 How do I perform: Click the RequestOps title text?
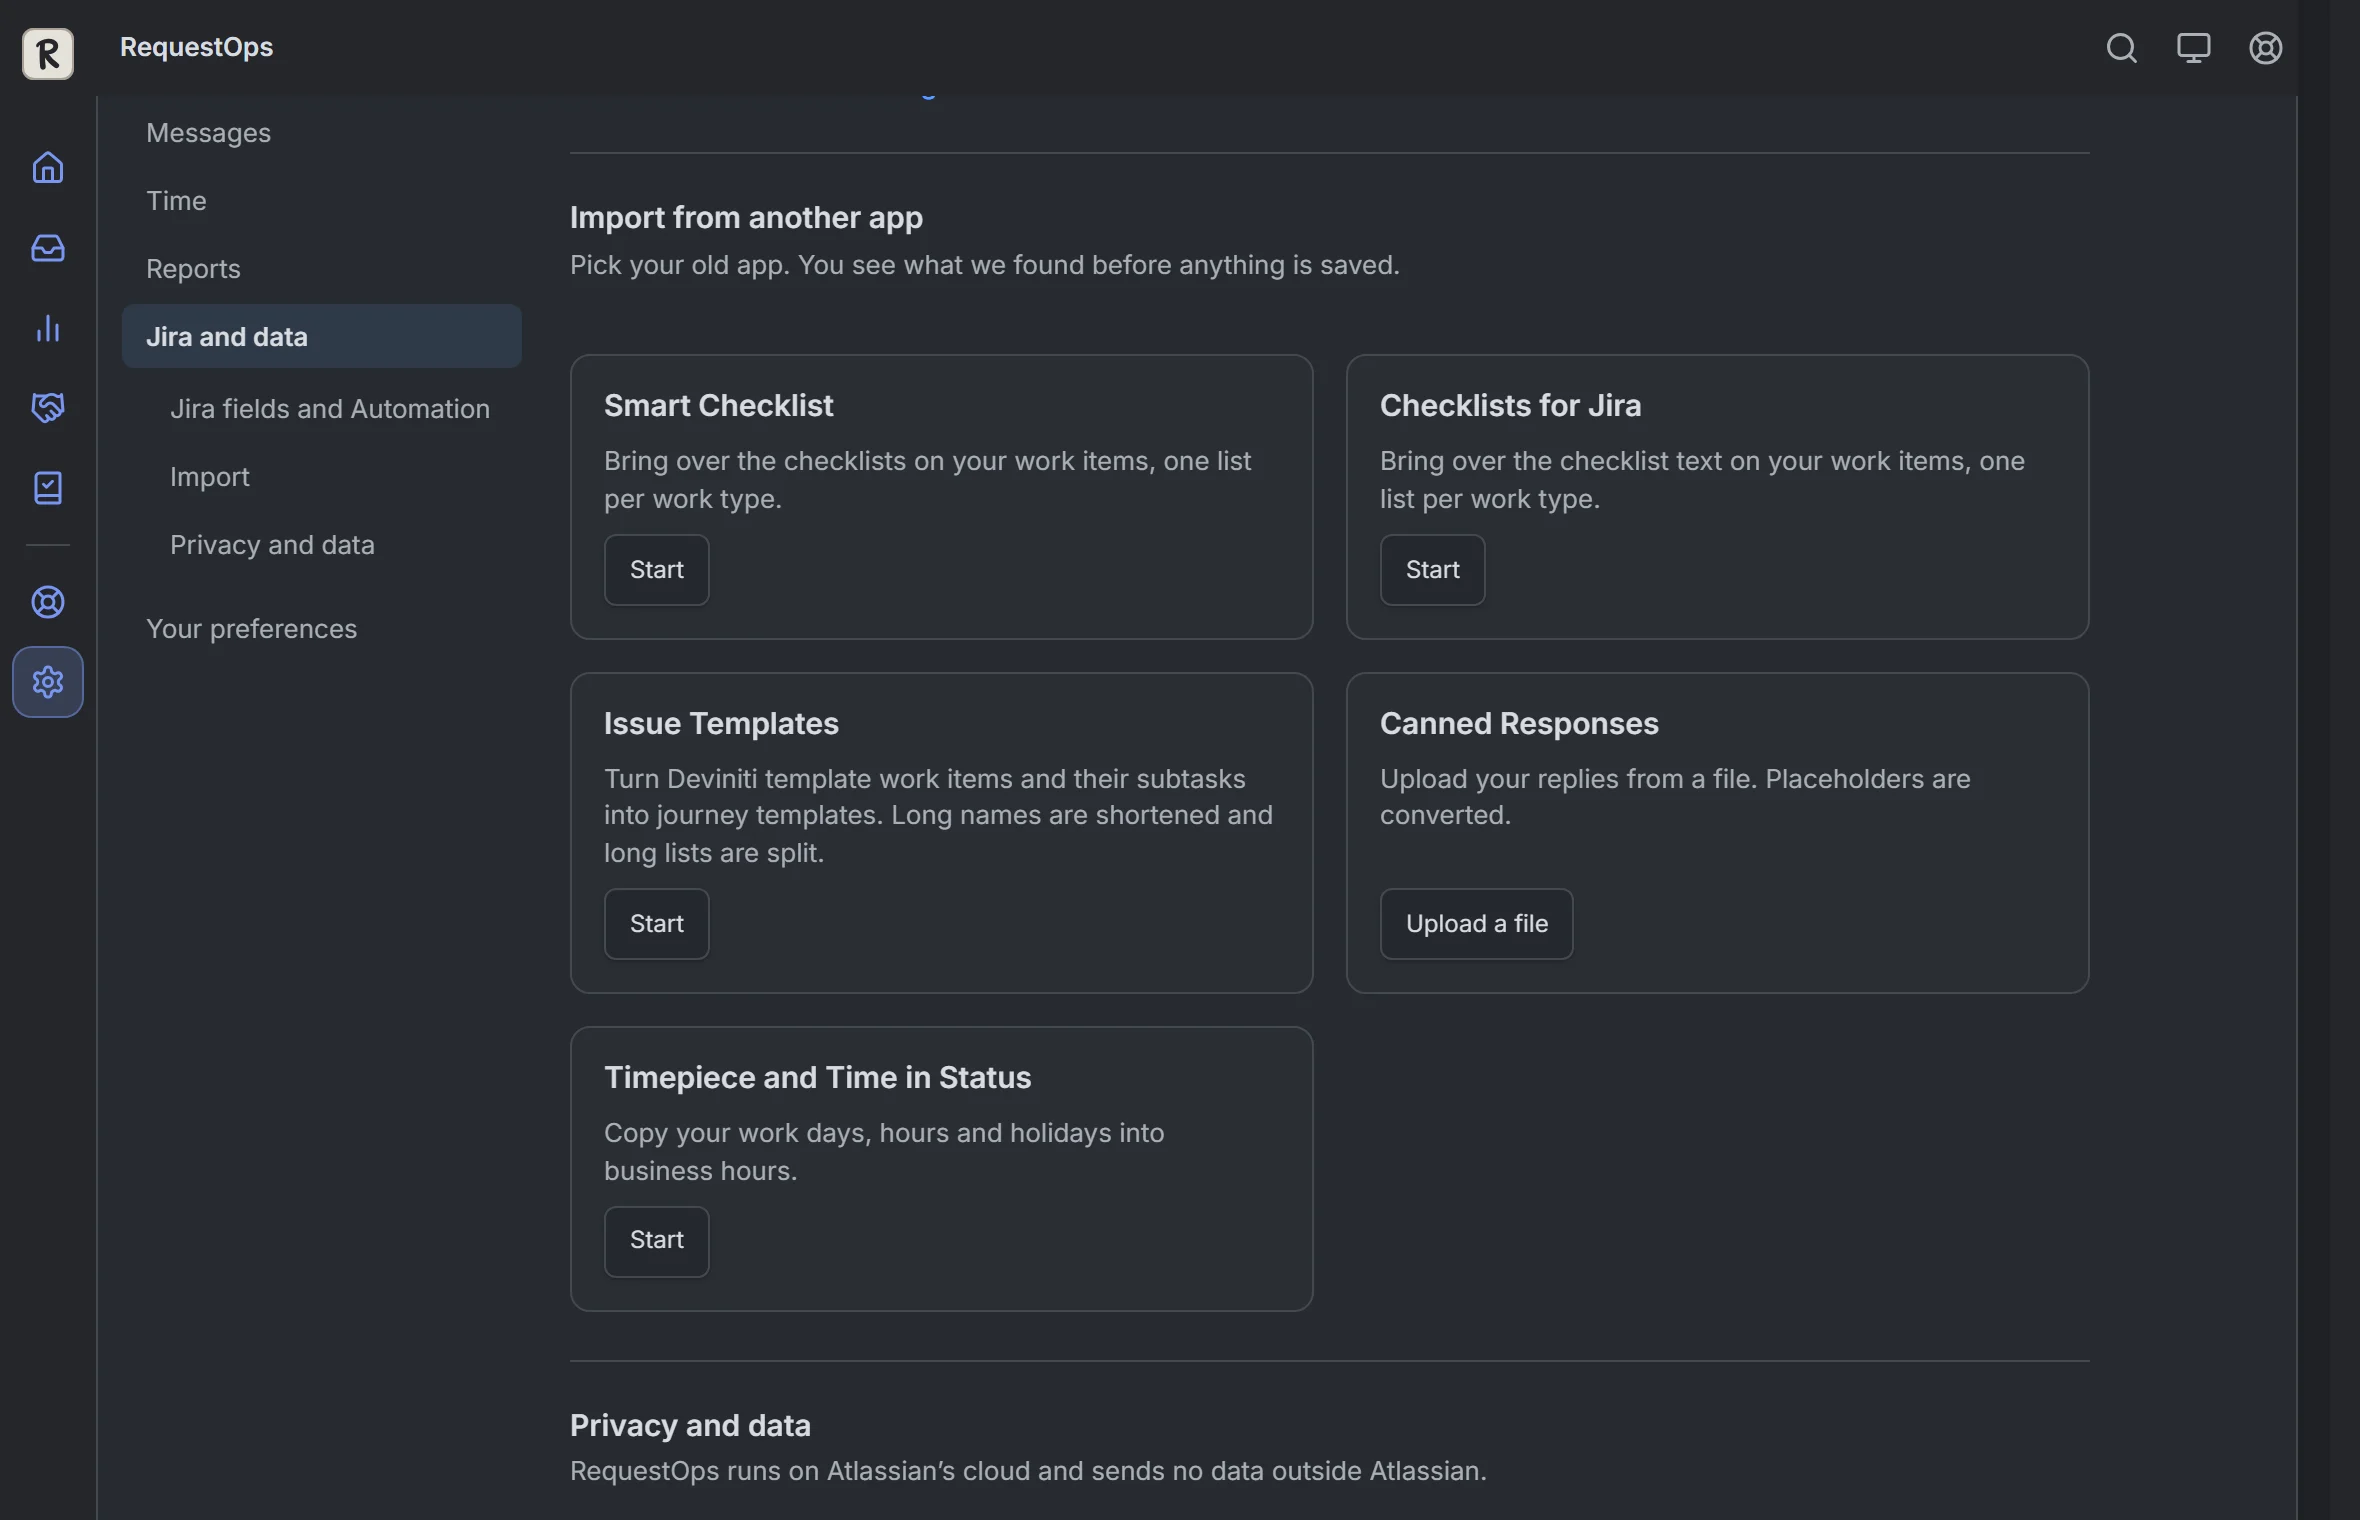click(196, 47)
